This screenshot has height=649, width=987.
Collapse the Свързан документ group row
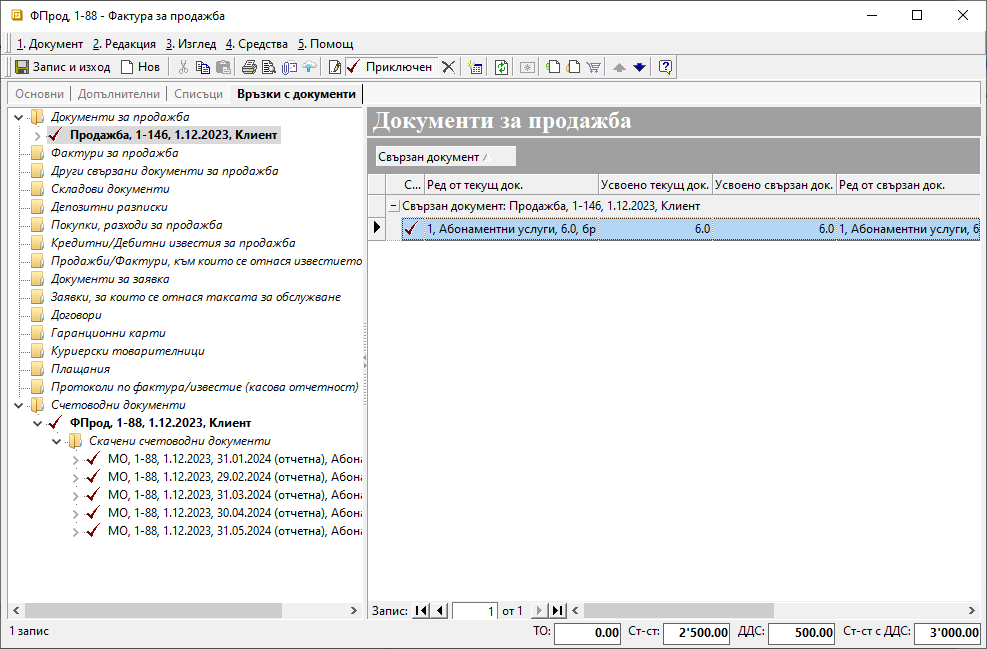394,205
